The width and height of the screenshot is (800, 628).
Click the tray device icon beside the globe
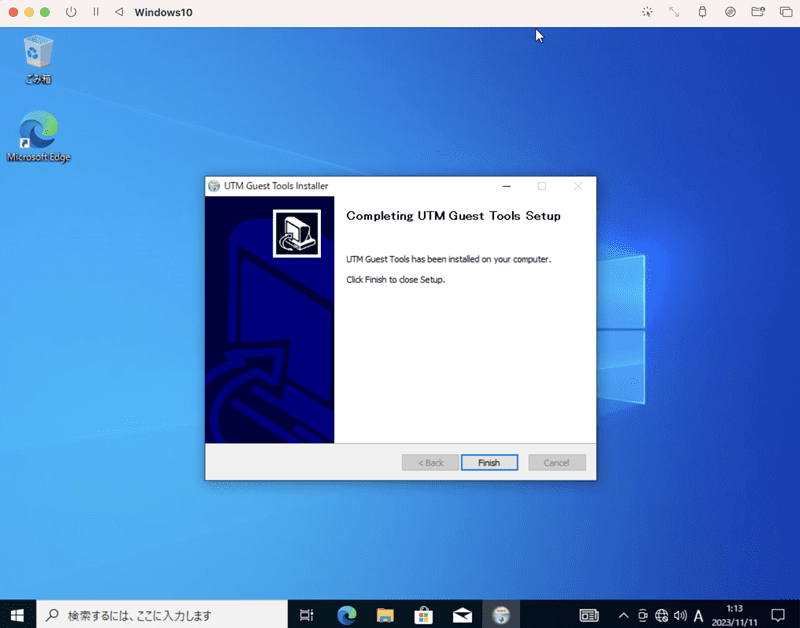[643, 616]
